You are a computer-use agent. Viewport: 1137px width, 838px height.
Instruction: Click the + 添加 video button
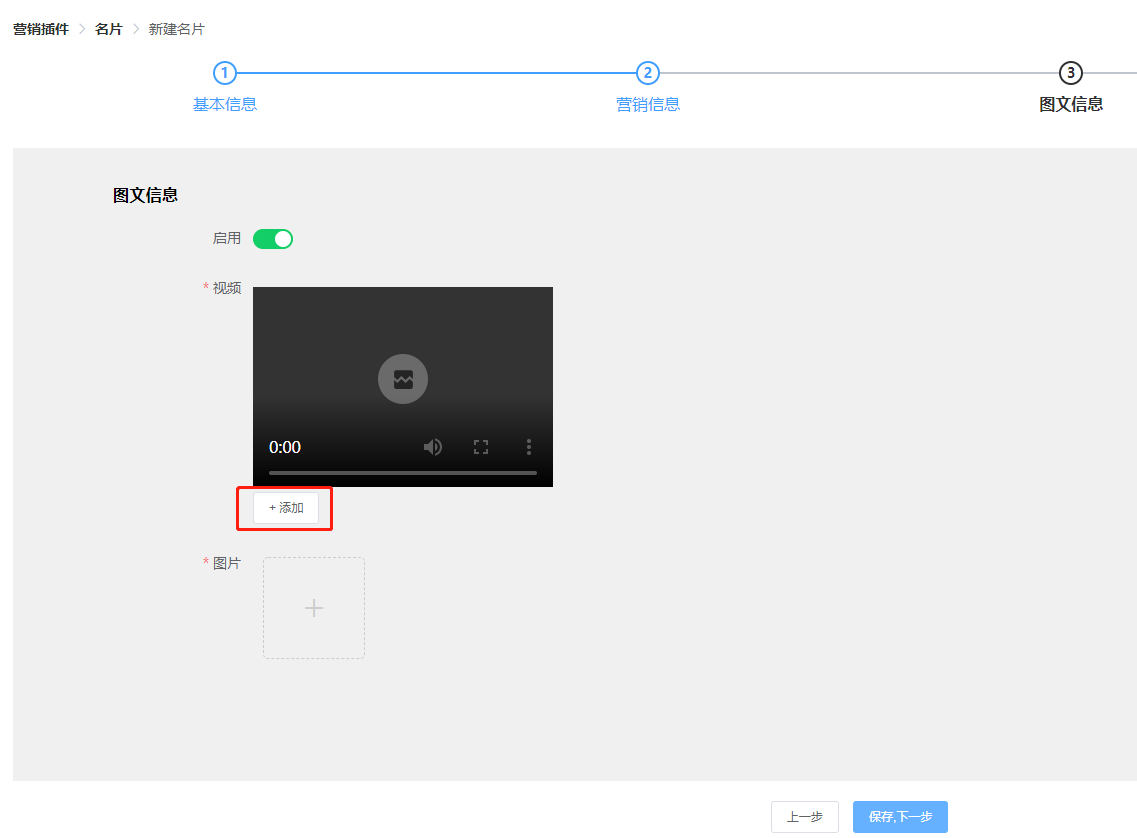coord(286,508)
